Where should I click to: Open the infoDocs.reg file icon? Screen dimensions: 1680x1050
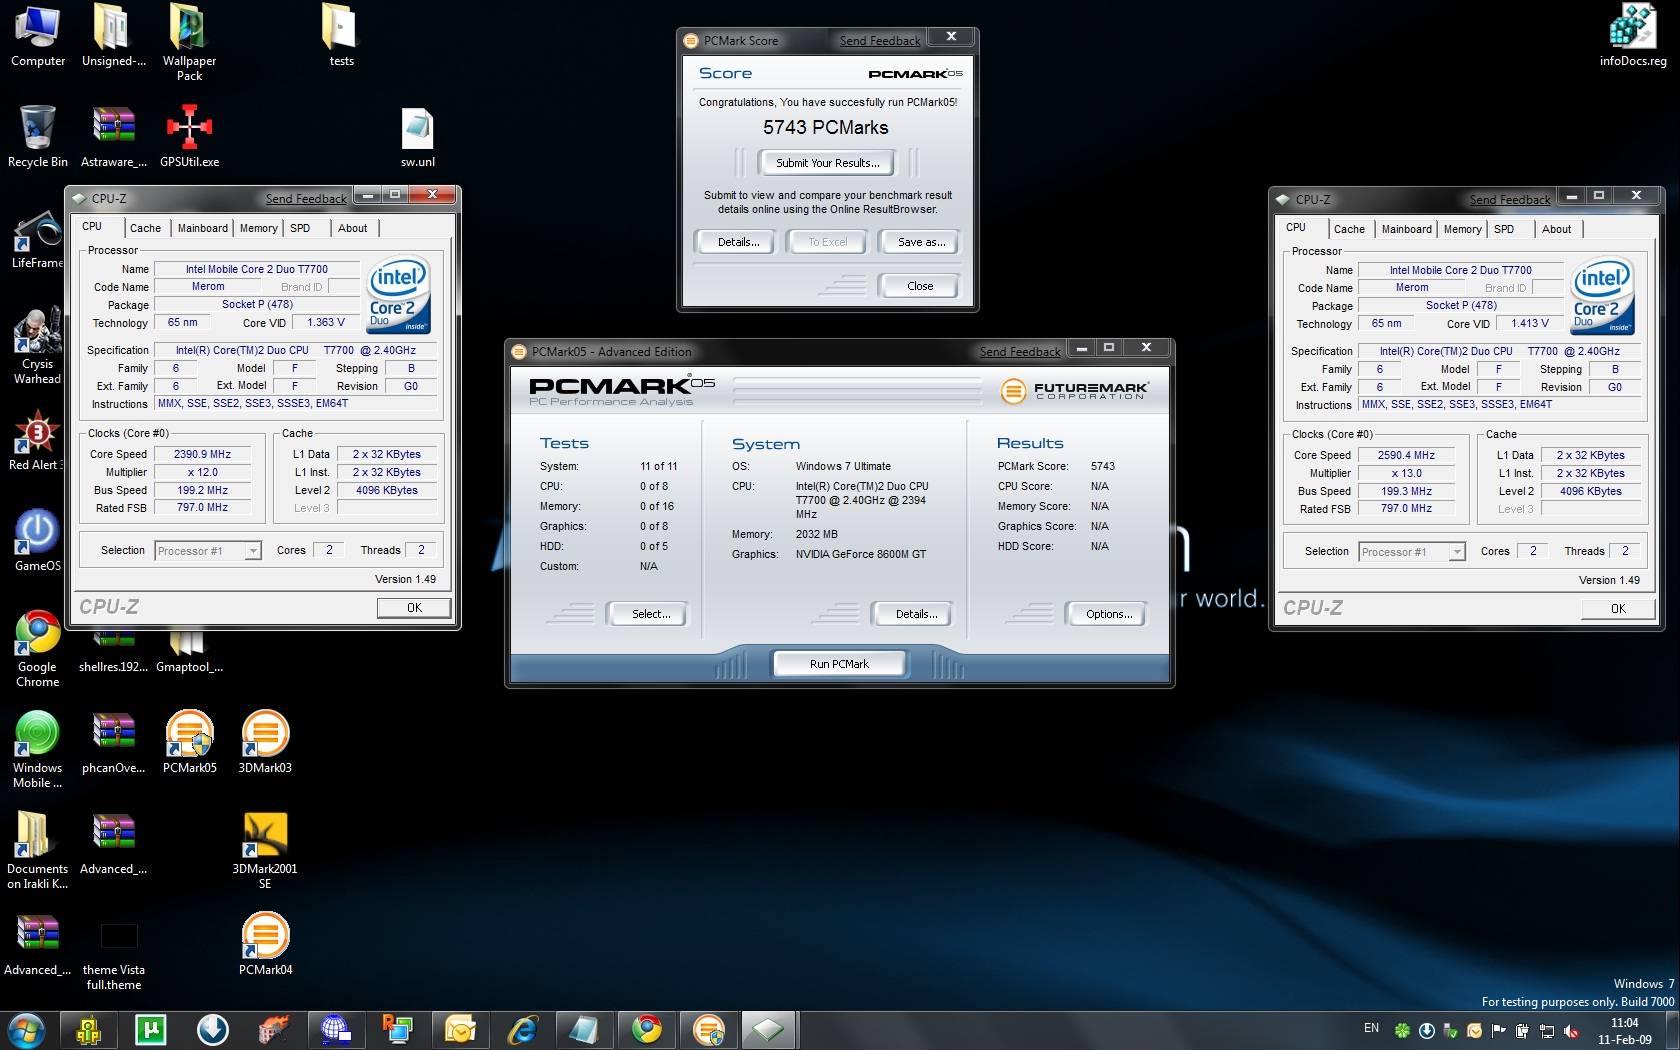[x=1633, y=36]
